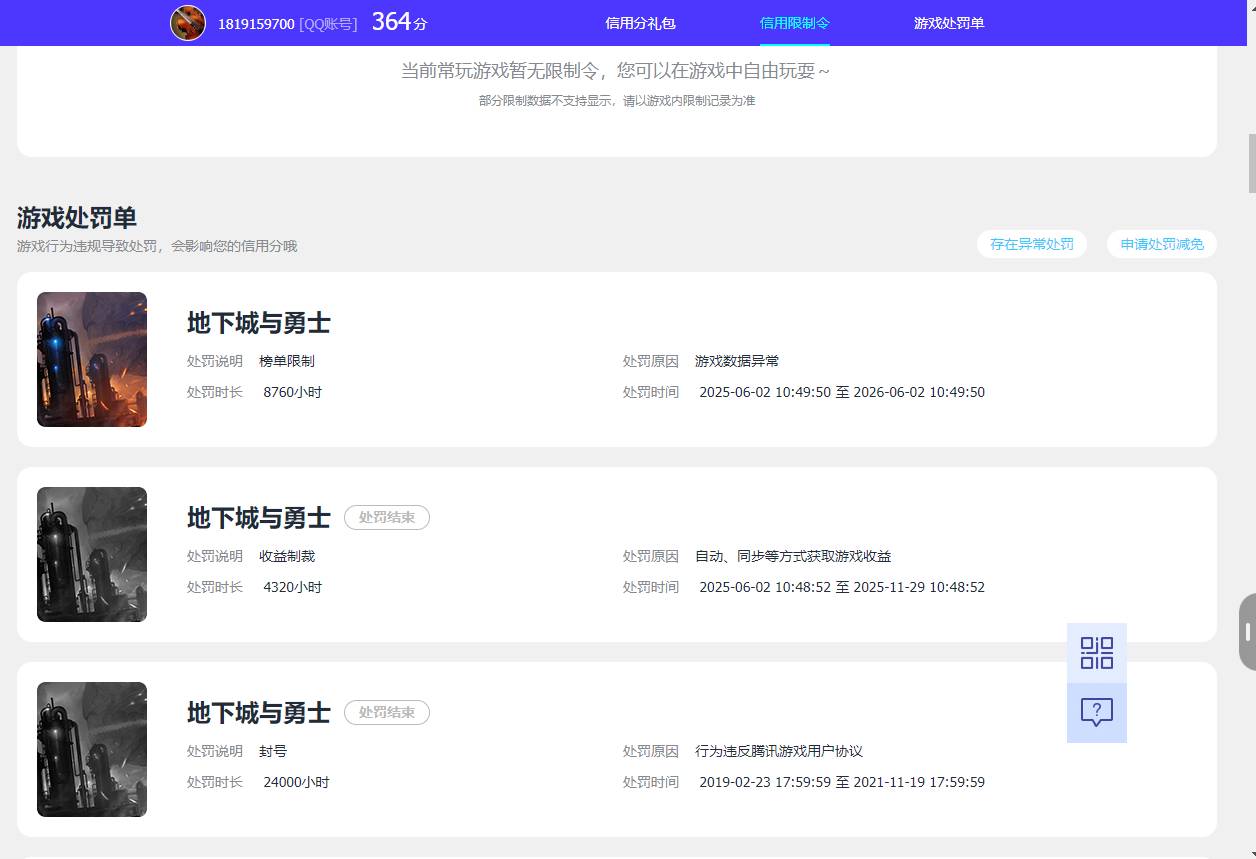Open the floating QR code icon

(x=1096, y=653)
